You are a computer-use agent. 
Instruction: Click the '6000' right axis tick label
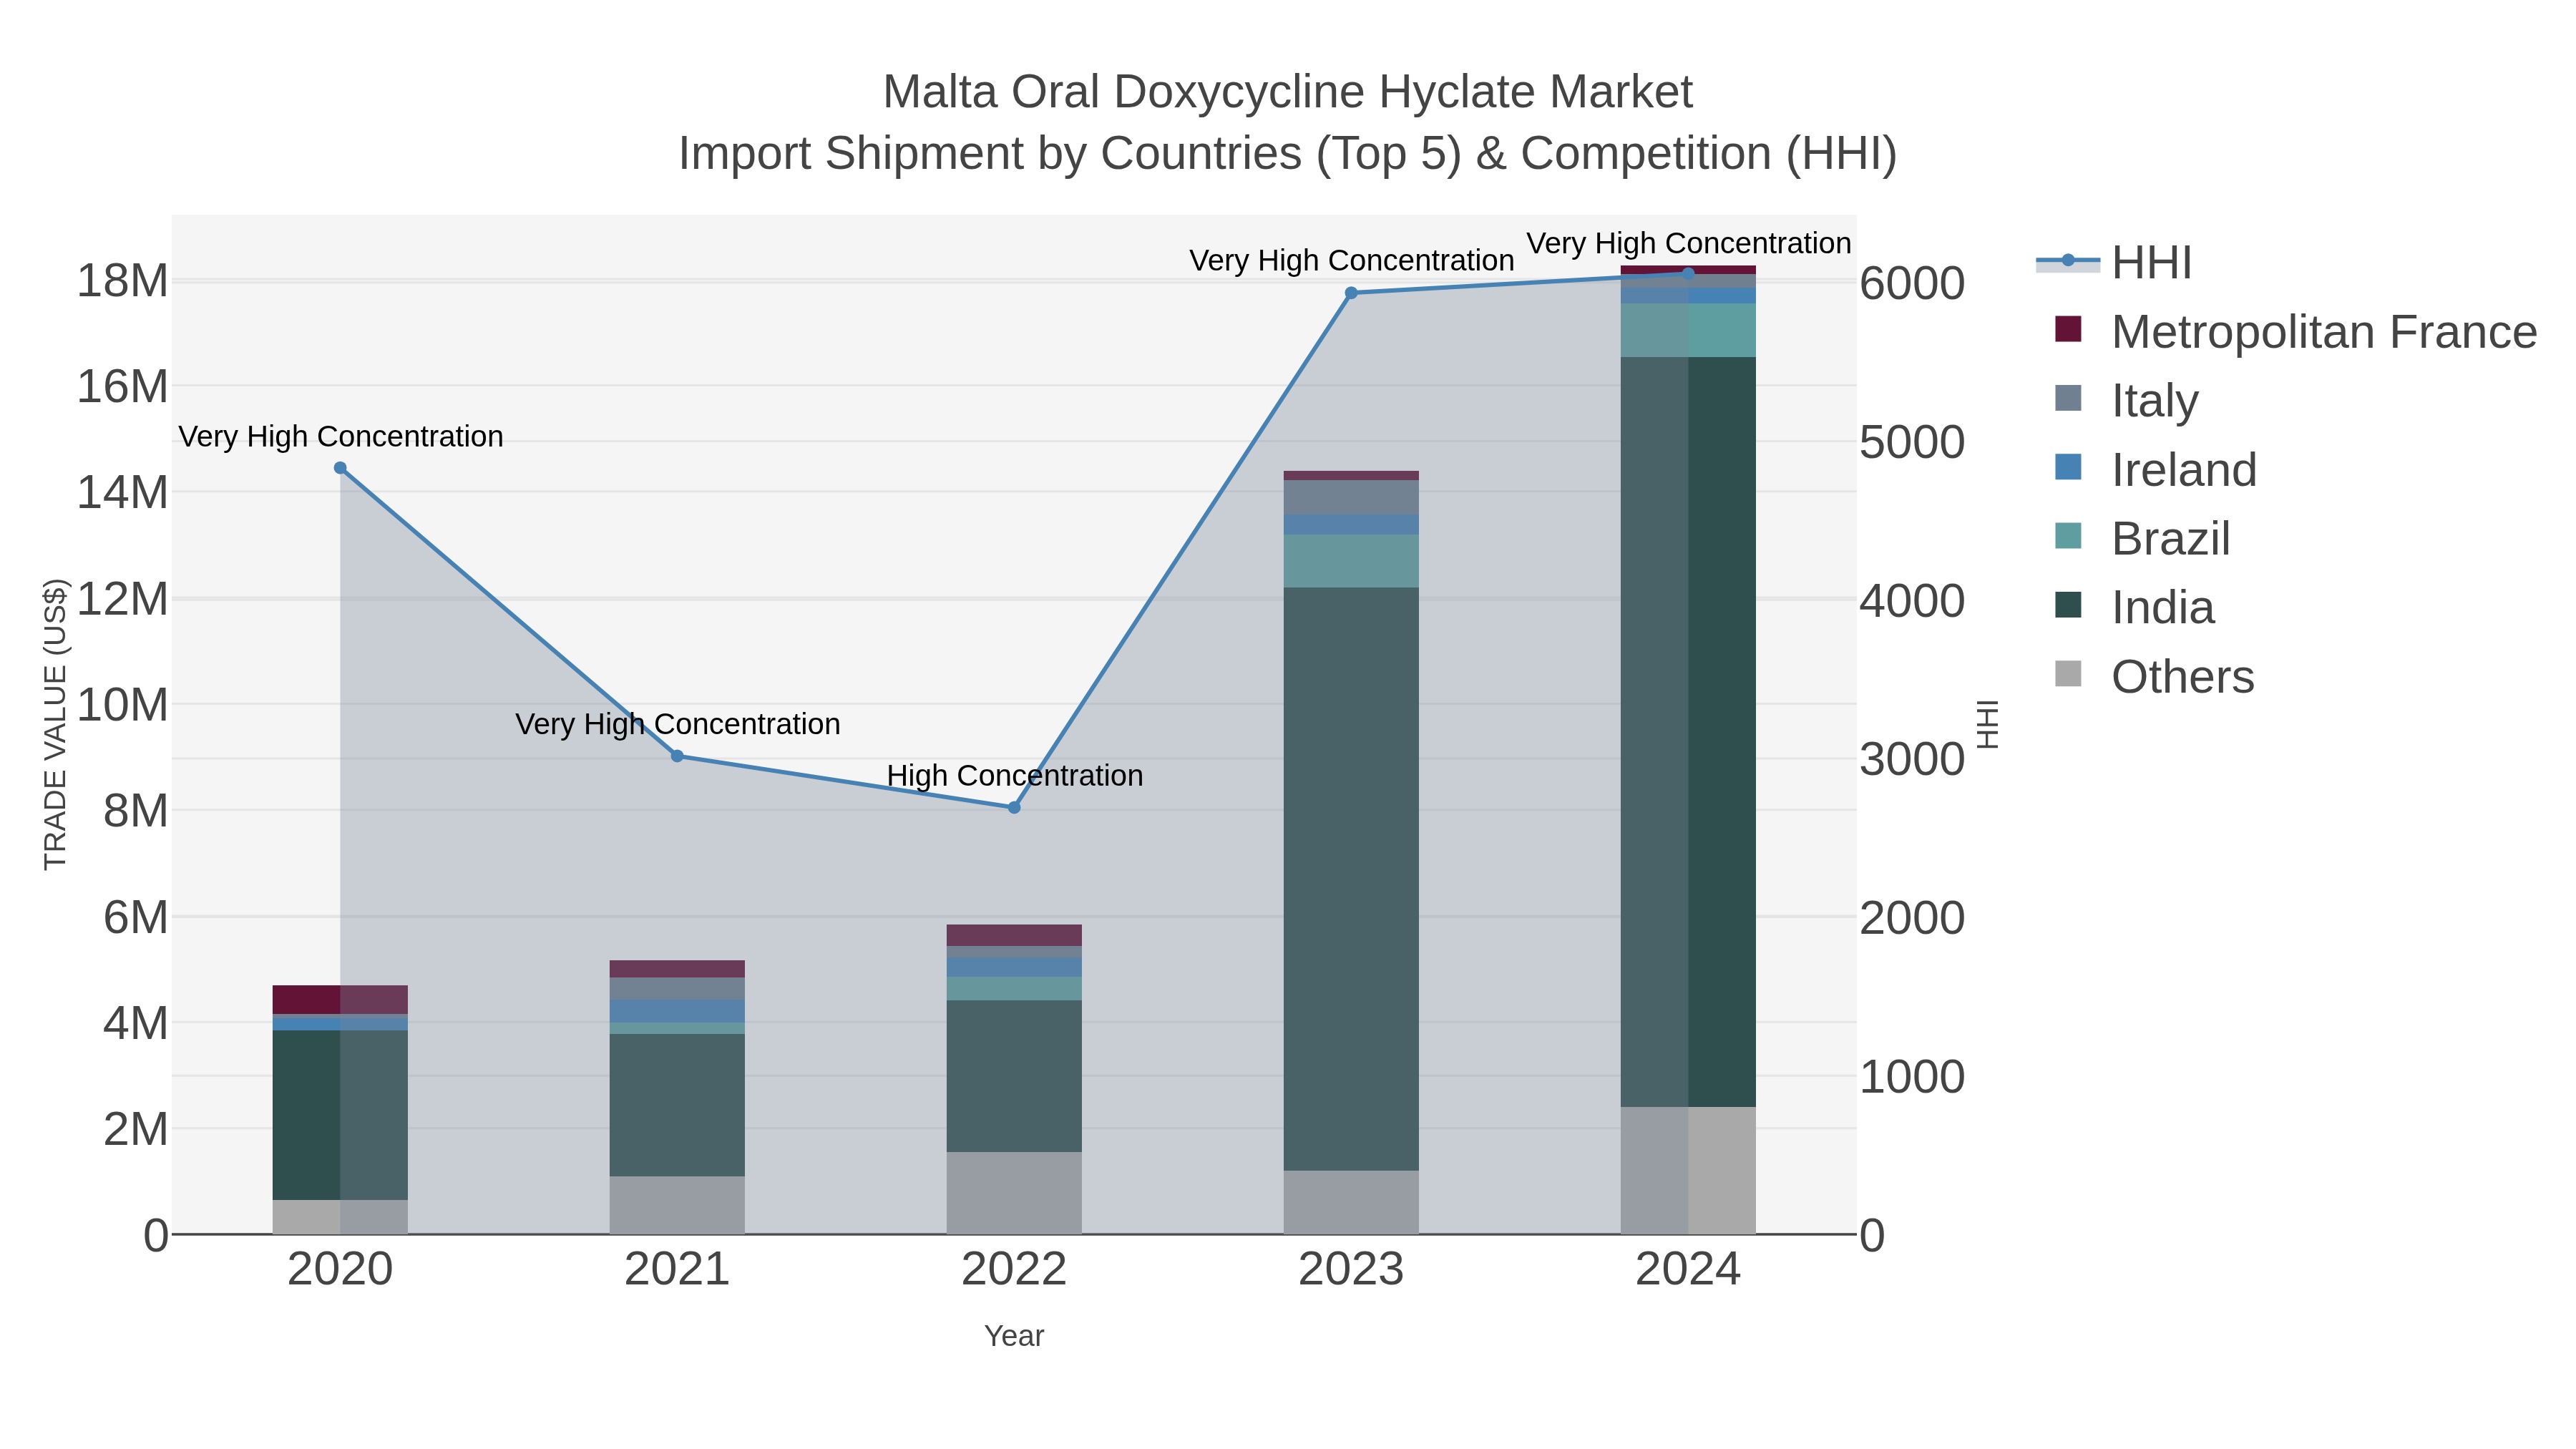click(x=1912, y=284)
